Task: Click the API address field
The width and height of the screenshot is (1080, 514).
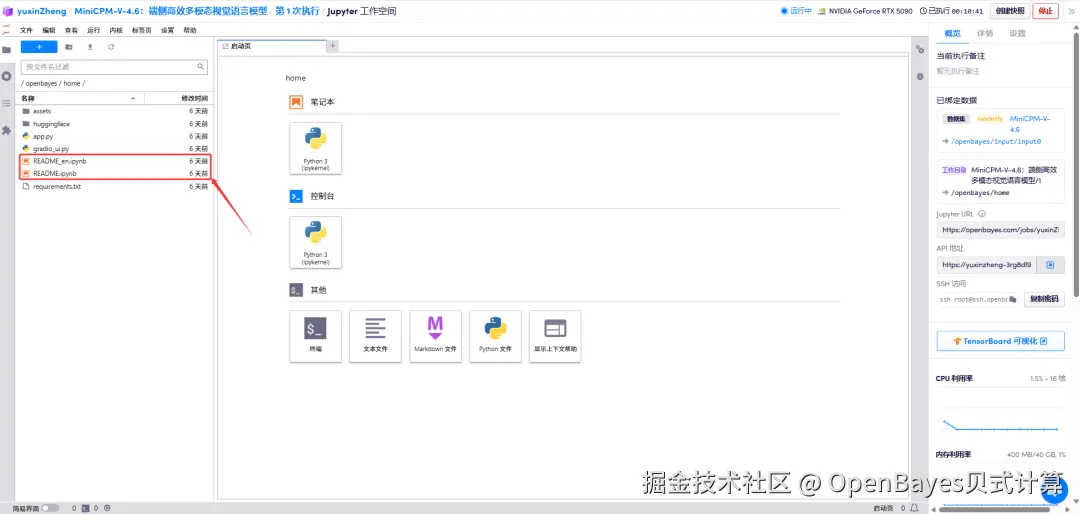Action: pos(987,265)
